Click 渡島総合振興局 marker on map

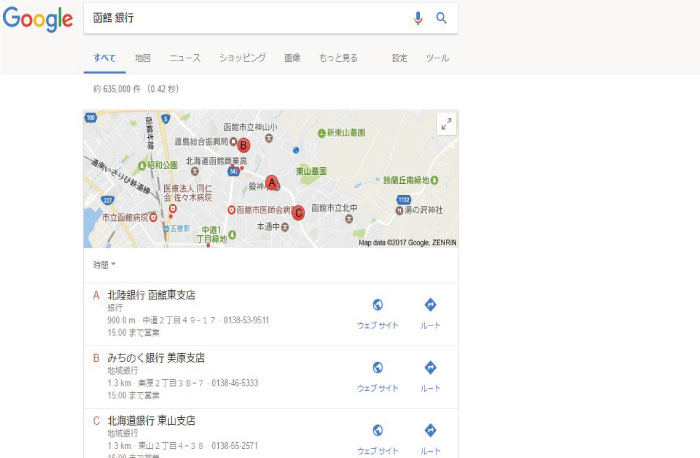coord(233,142)
